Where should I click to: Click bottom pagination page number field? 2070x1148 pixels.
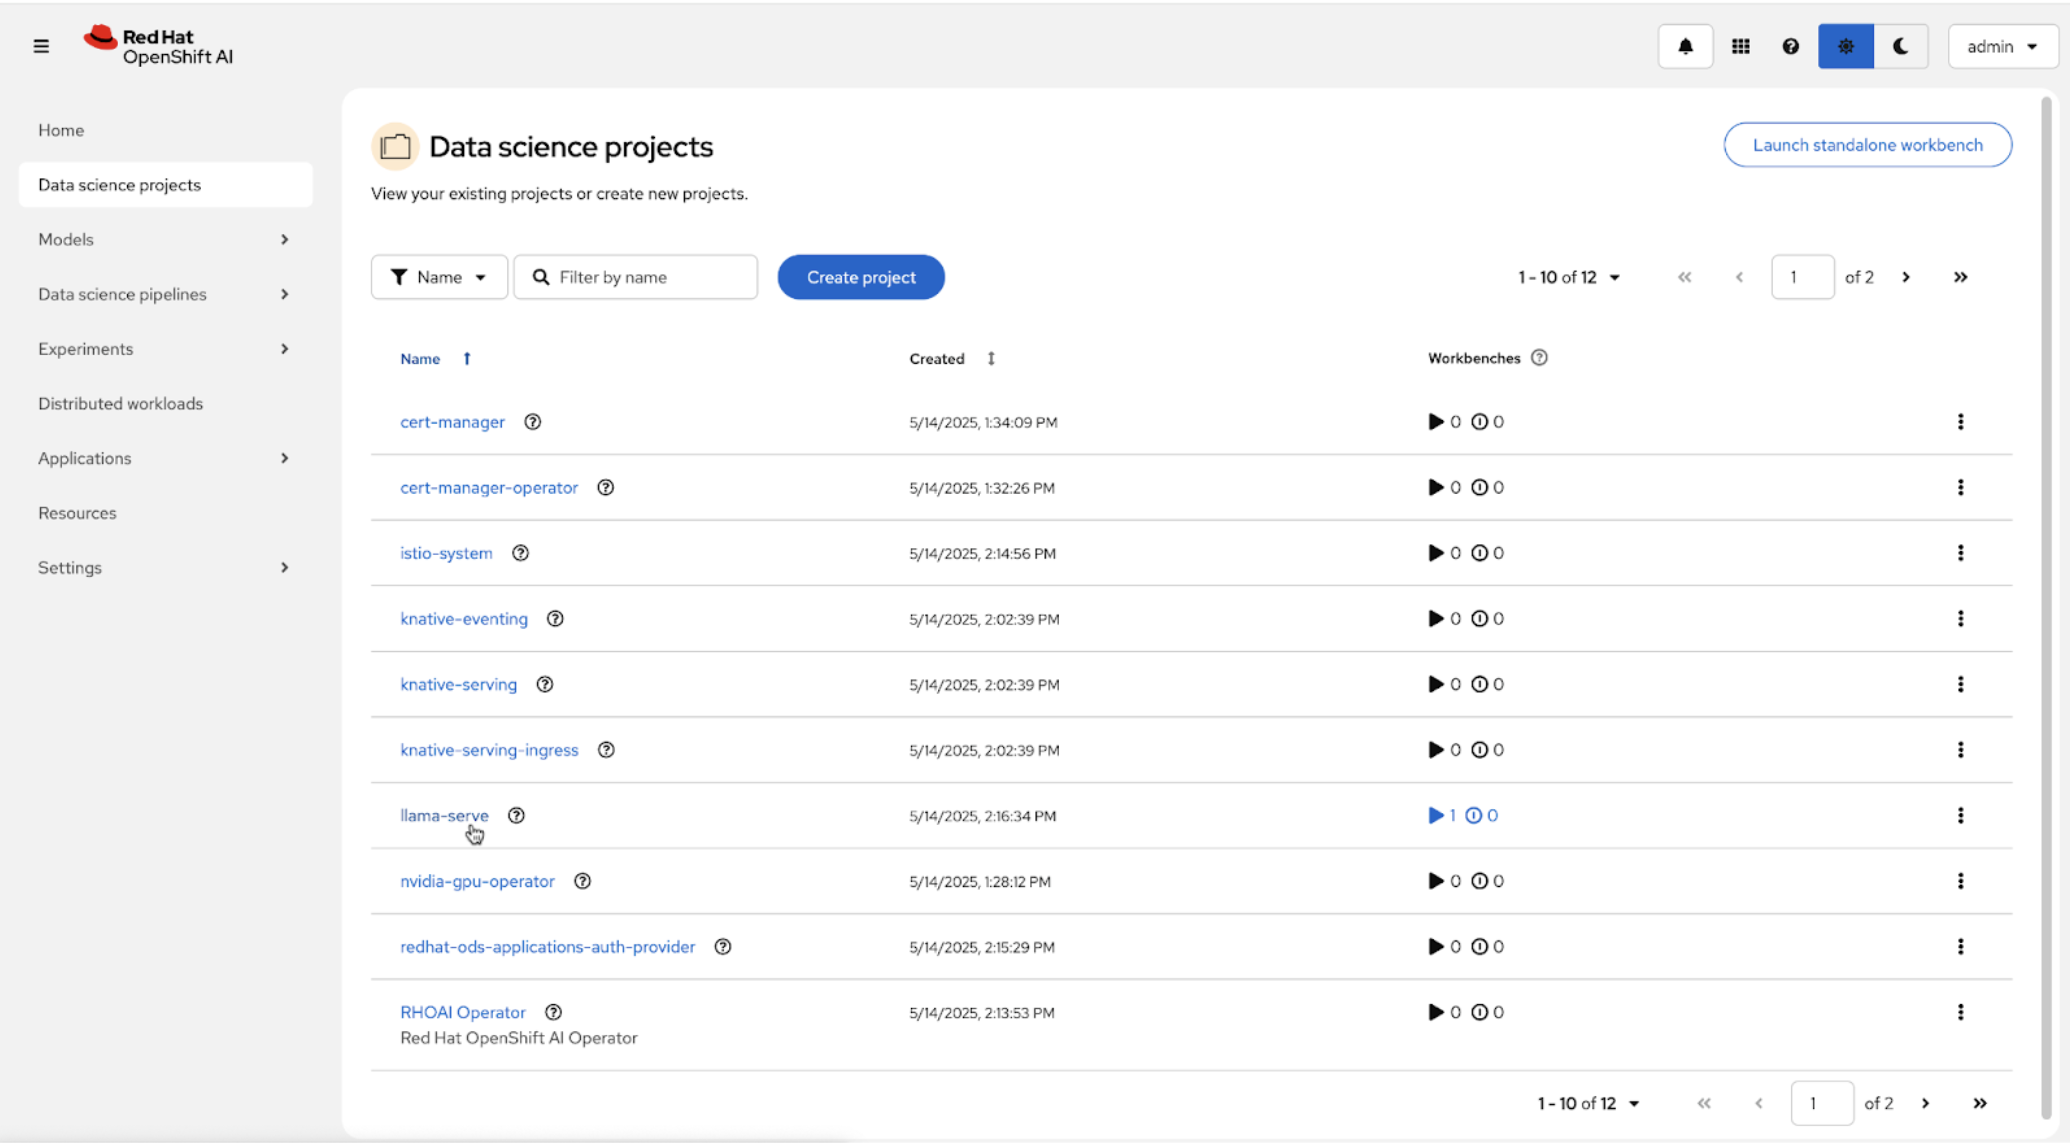click(x=1822, y=1104)
